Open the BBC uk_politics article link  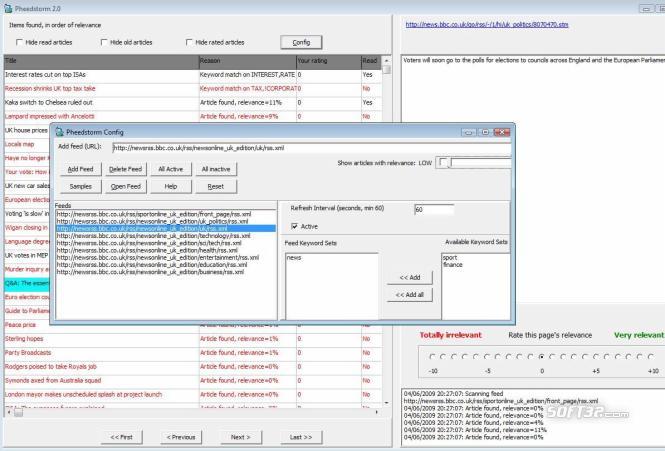click(487, 25)
